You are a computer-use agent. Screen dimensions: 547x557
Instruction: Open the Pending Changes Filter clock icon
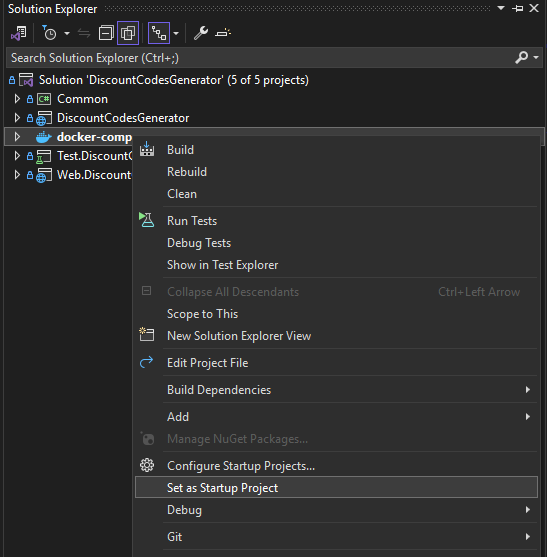(x=49, y=33)
